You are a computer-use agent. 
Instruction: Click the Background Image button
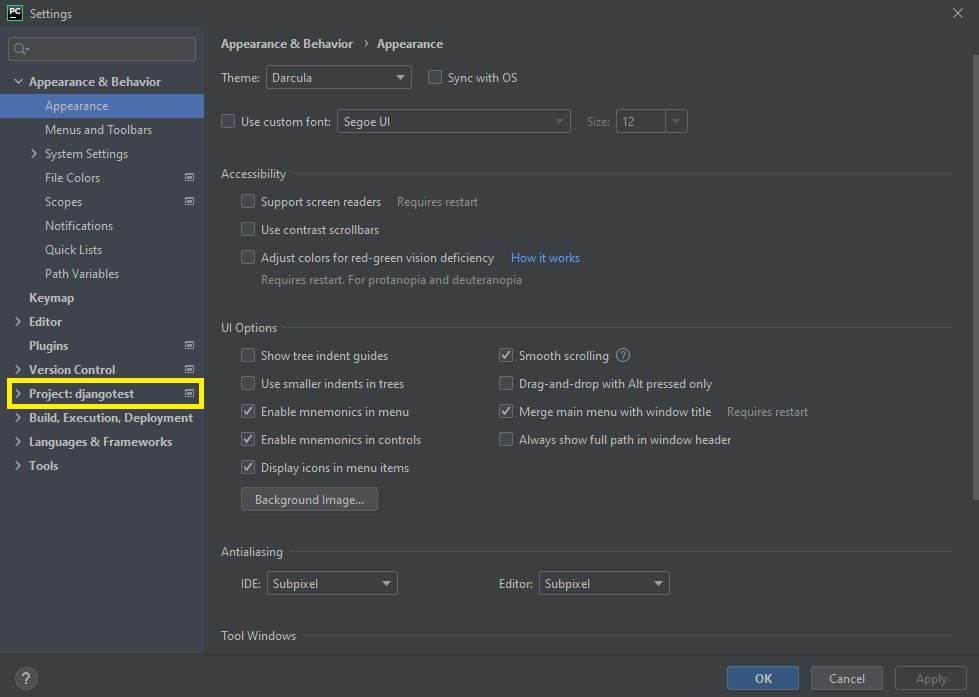(309, 499)
